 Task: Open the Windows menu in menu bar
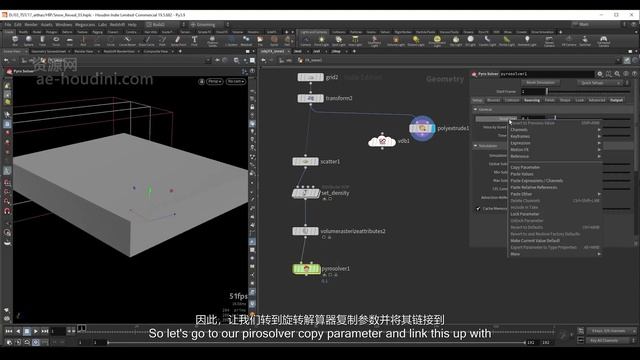tap(64, 24)
